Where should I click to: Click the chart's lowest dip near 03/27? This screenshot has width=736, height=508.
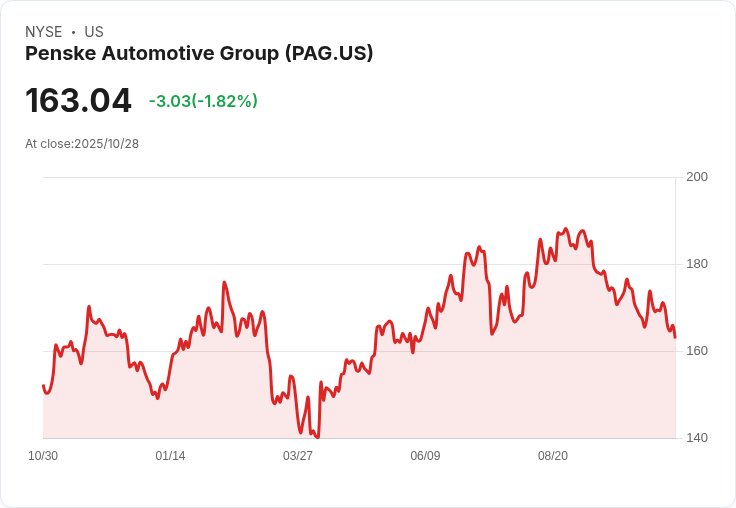(318, 437)
